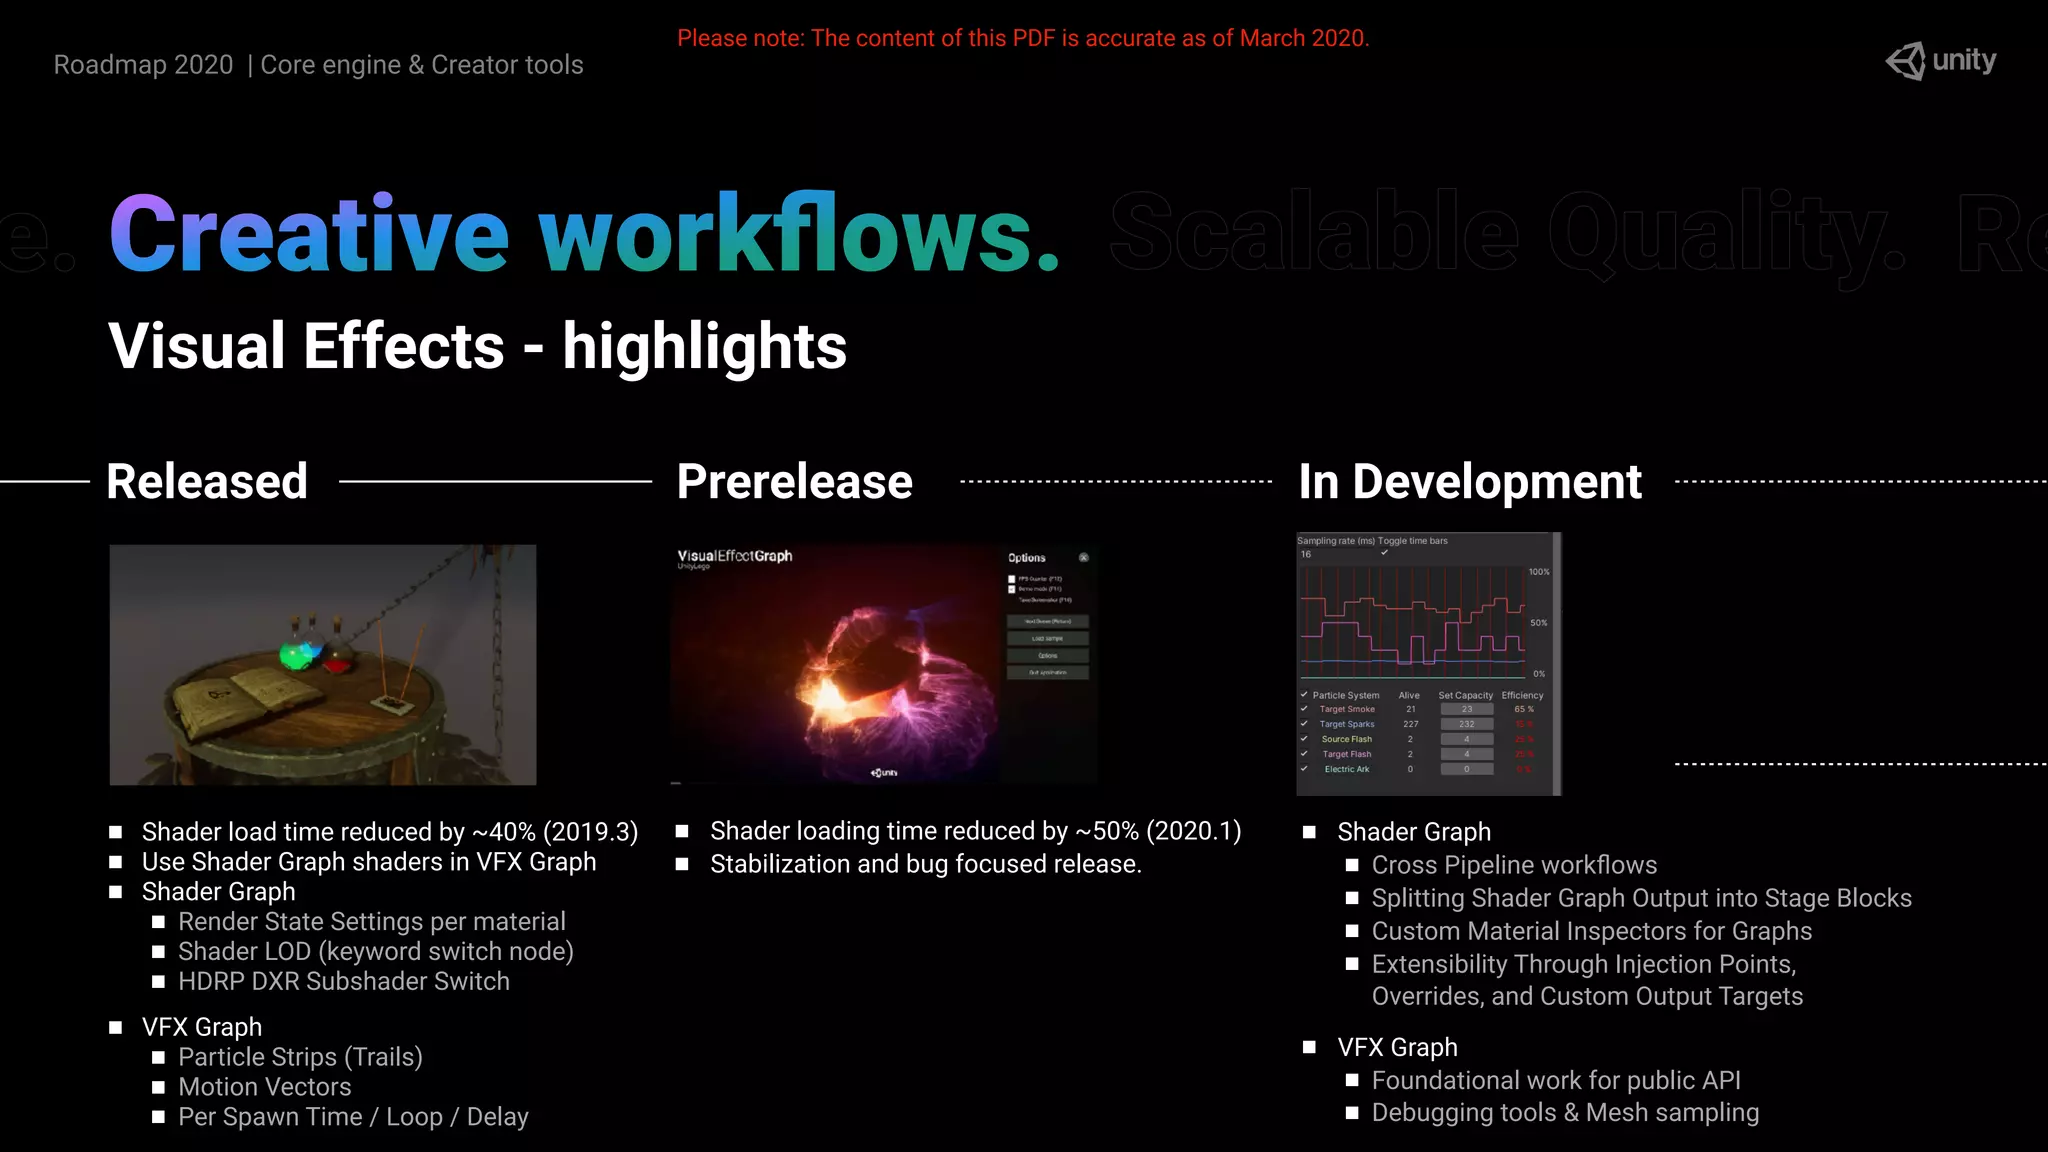Edit Set Capacity field for Target Flash

(1467, 754)
